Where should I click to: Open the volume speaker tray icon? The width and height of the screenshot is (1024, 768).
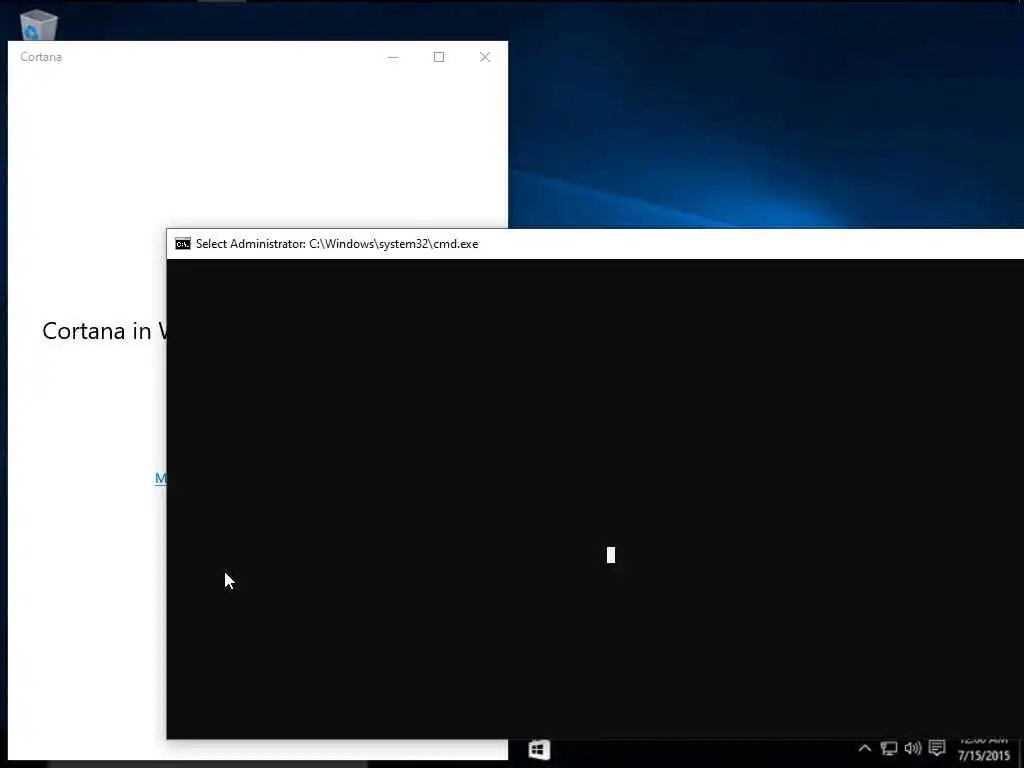pos(913,748)
